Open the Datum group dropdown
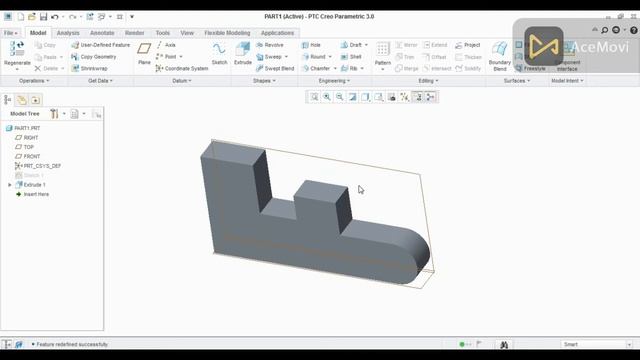This screenshot has height=360, width=640. (182, 81)
